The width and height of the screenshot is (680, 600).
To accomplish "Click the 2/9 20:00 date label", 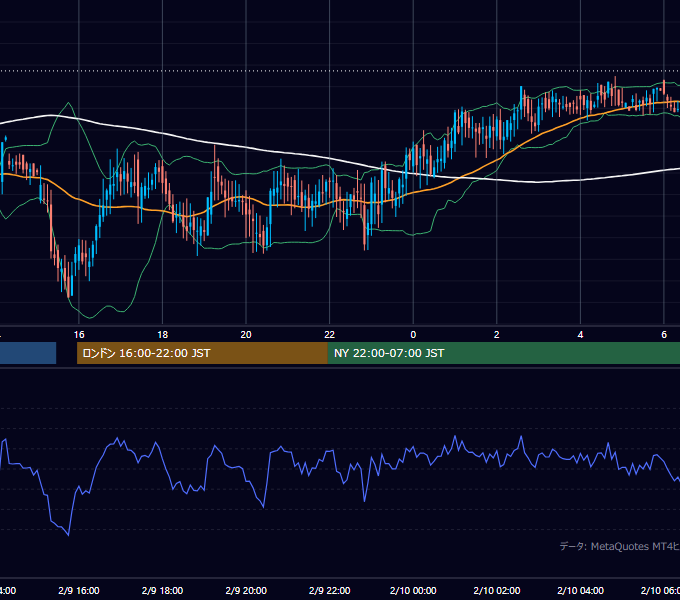I will 246,590.
